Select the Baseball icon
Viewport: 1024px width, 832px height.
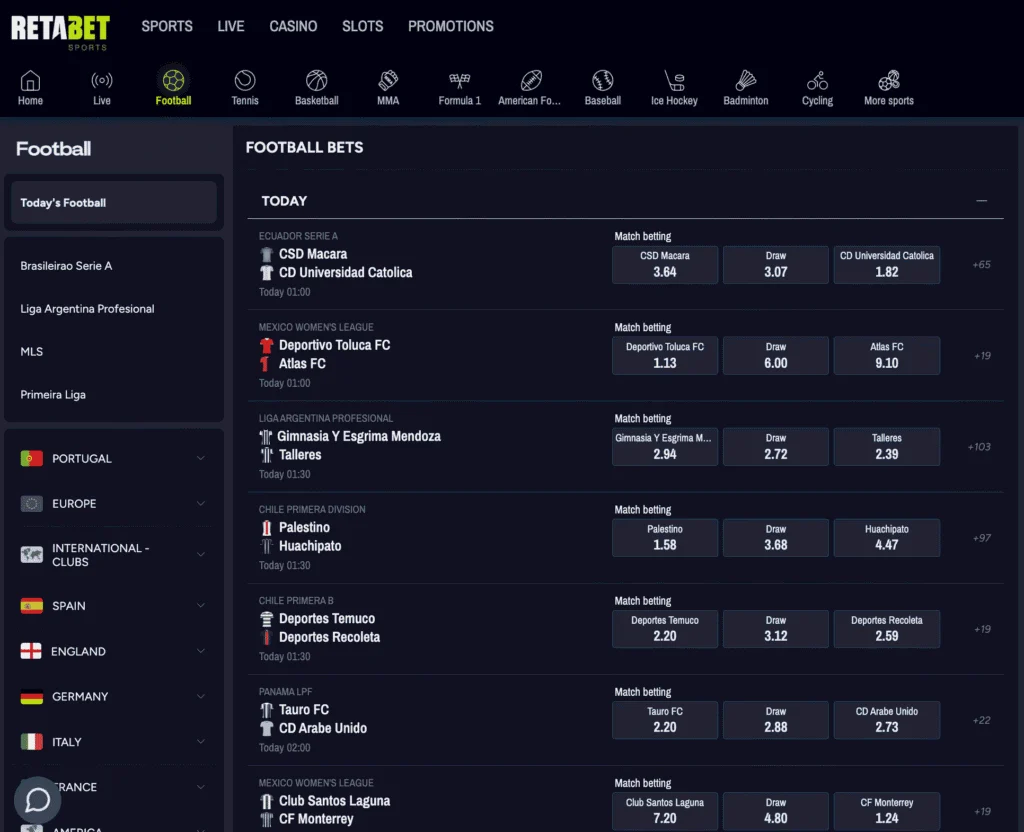[x=602, y=80]
